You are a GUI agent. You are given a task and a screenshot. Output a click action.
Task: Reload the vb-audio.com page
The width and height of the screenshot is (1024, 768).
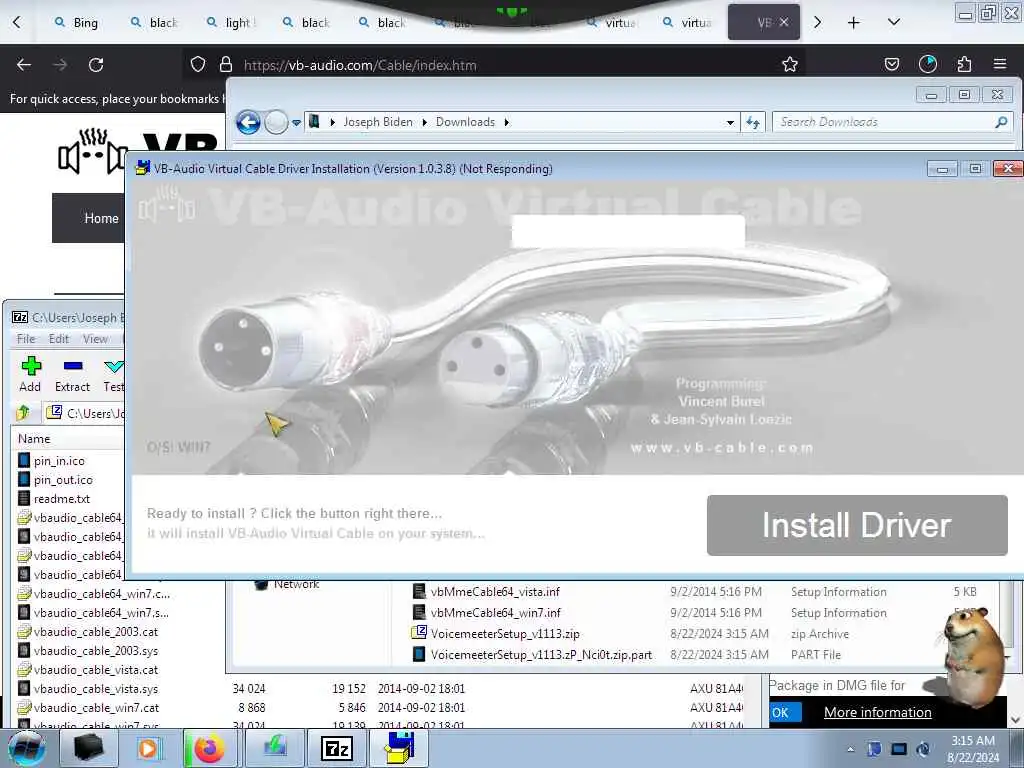[x=96, y=65]
